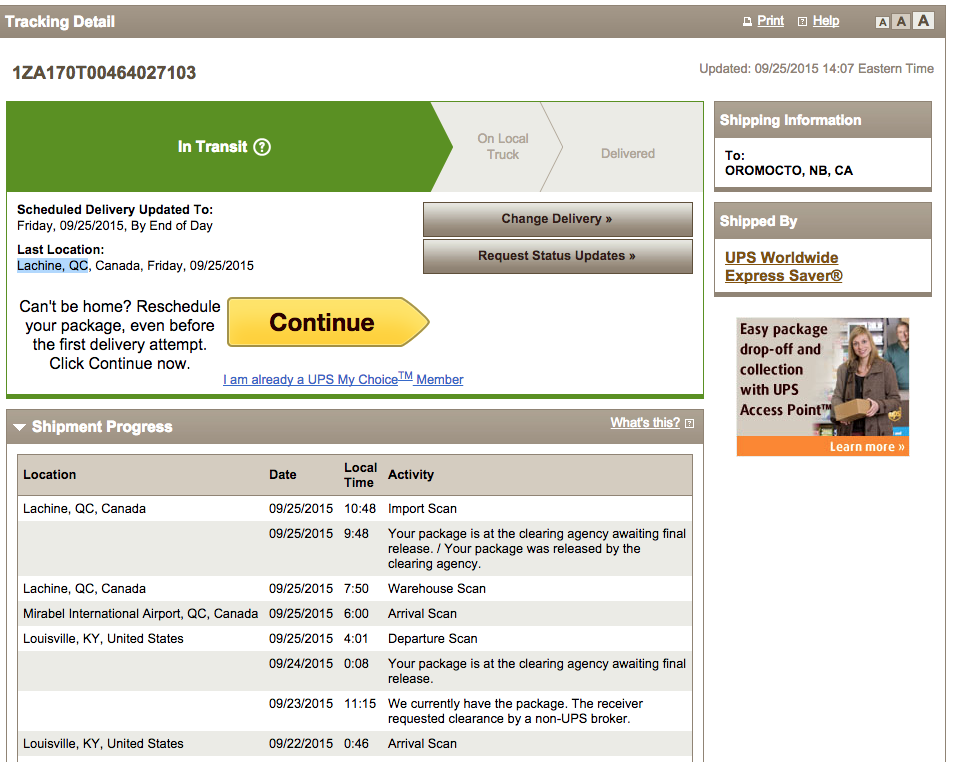This screenshot has height=762, width=955.
Task: Click the Scheduled Delivery Updated To label
Action: coord(115,210)
